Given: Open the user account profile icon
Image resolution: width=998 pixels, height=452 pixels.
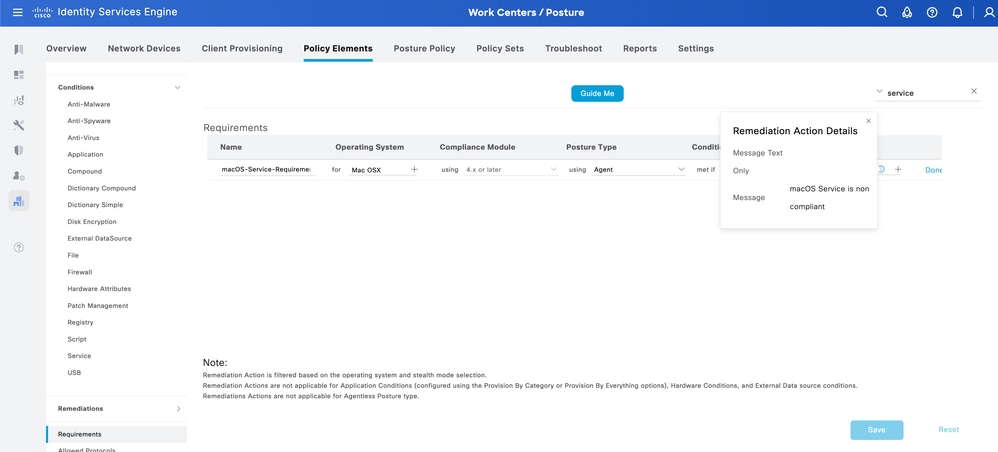Looking at the screenshot, I should click(988, 12).
